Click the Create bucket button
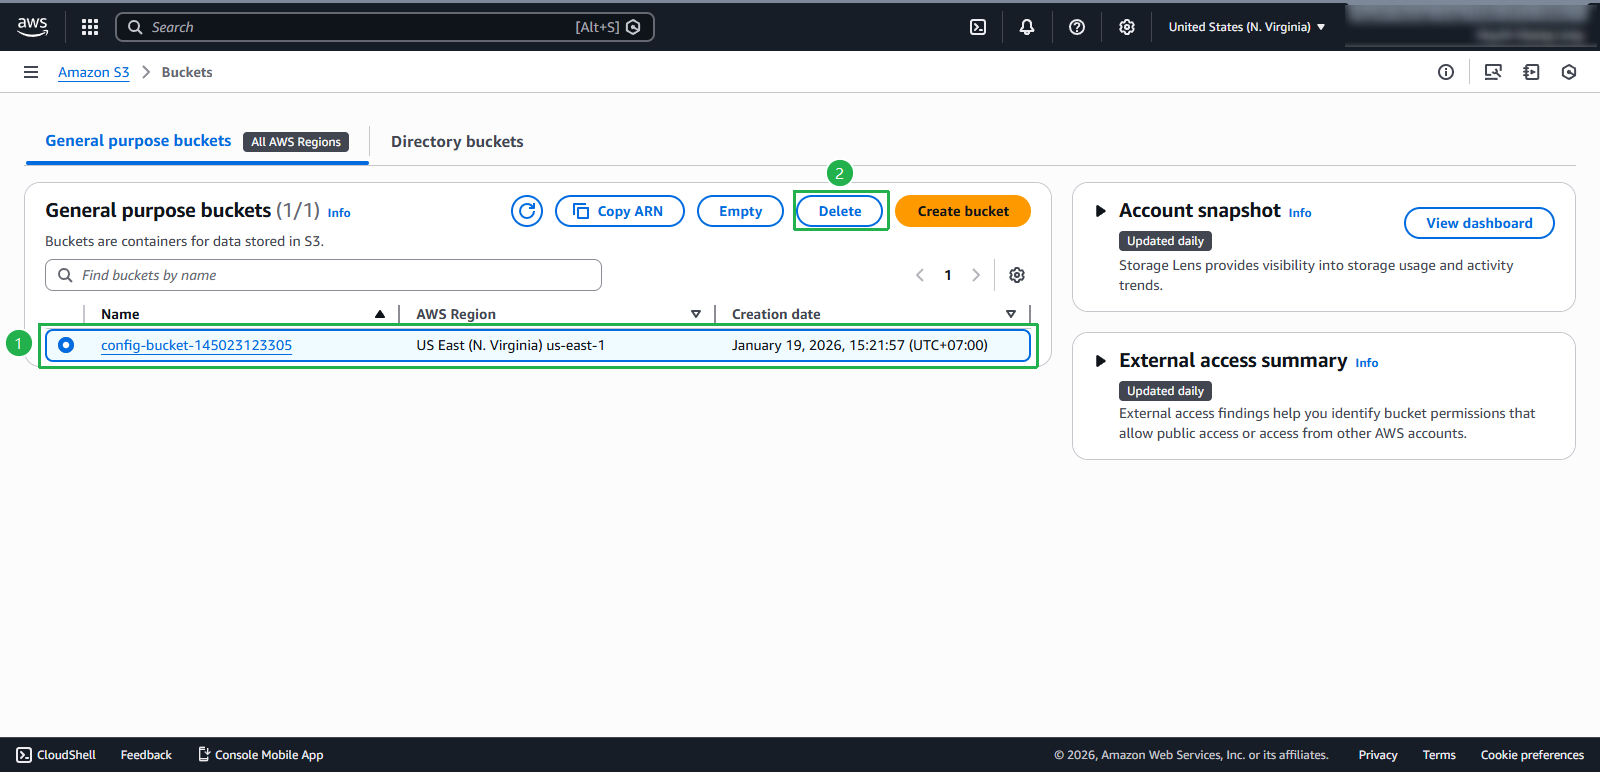Screen dimensions: 1600x772 [x=962, y=211]
